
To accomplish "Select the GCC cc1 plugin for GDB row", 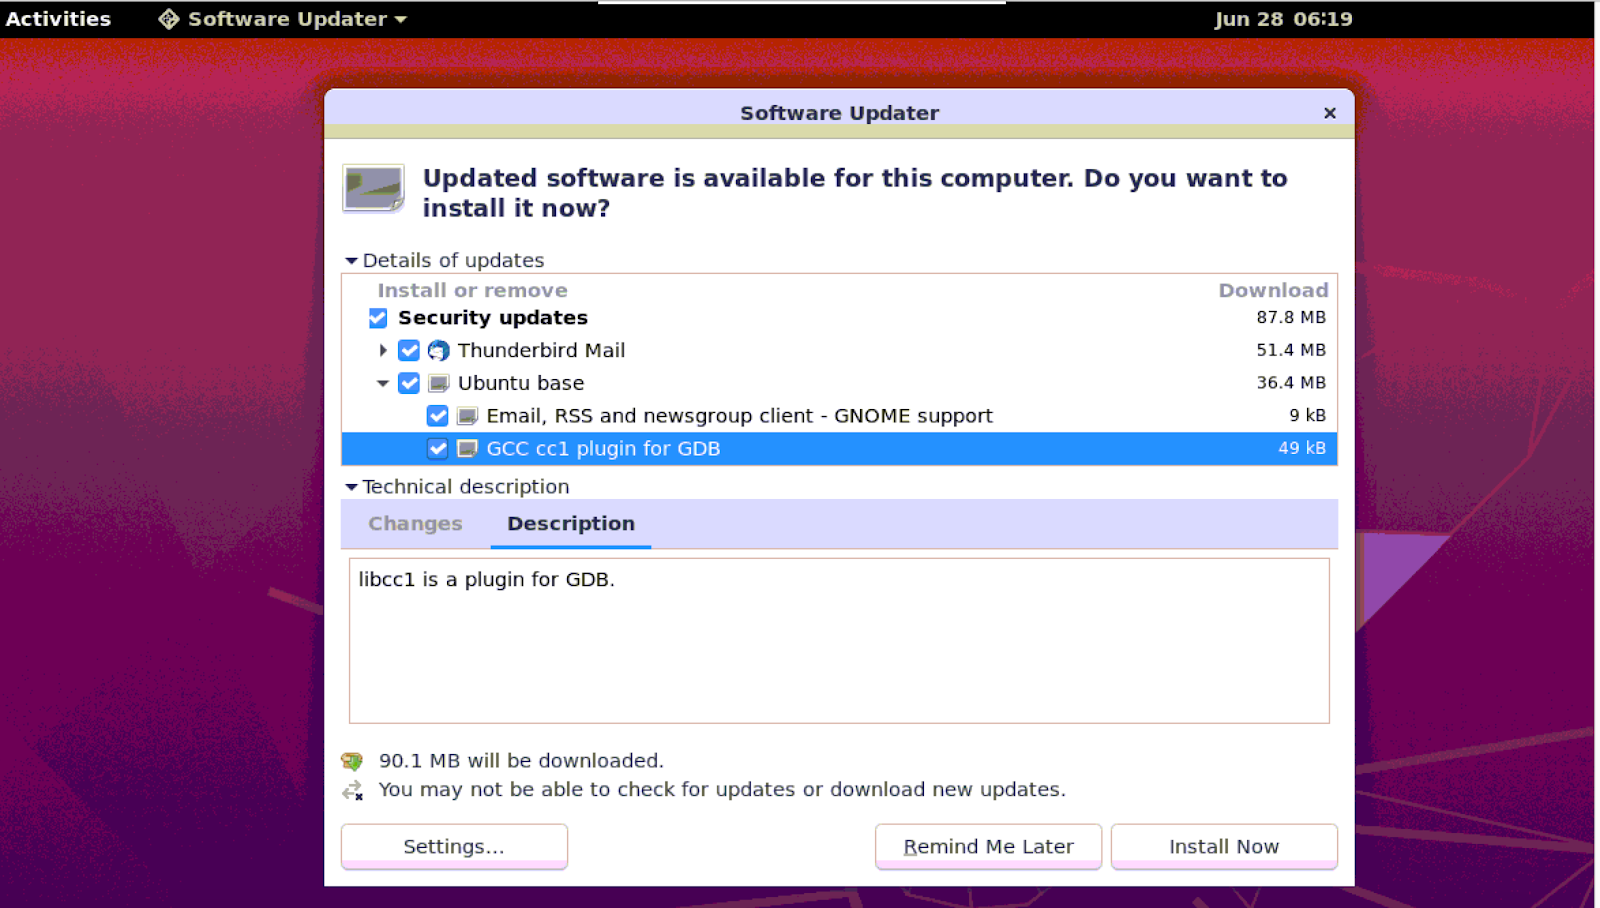I will [x=839, y=449].
